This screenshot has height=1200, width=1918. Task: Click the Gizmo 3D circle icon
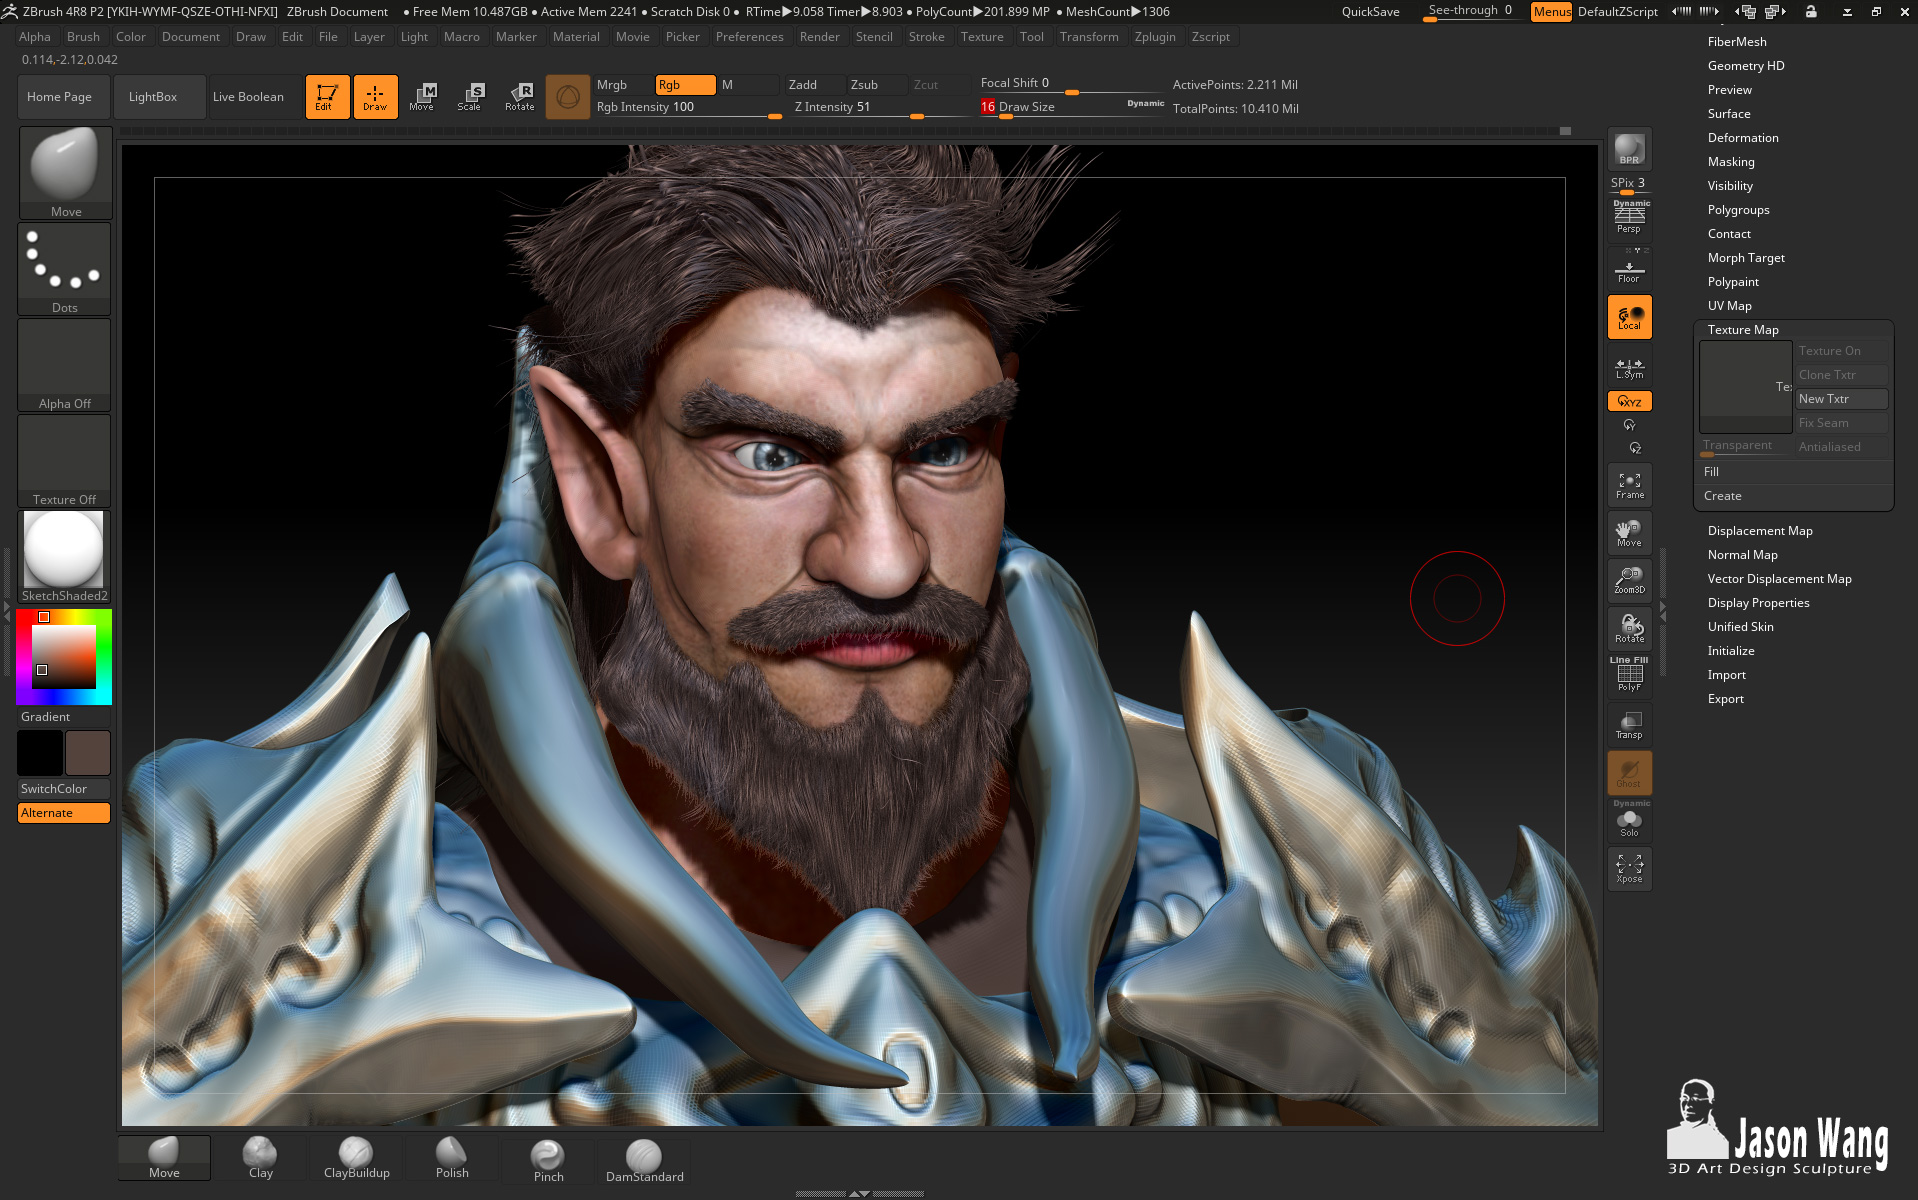(568, 97)
